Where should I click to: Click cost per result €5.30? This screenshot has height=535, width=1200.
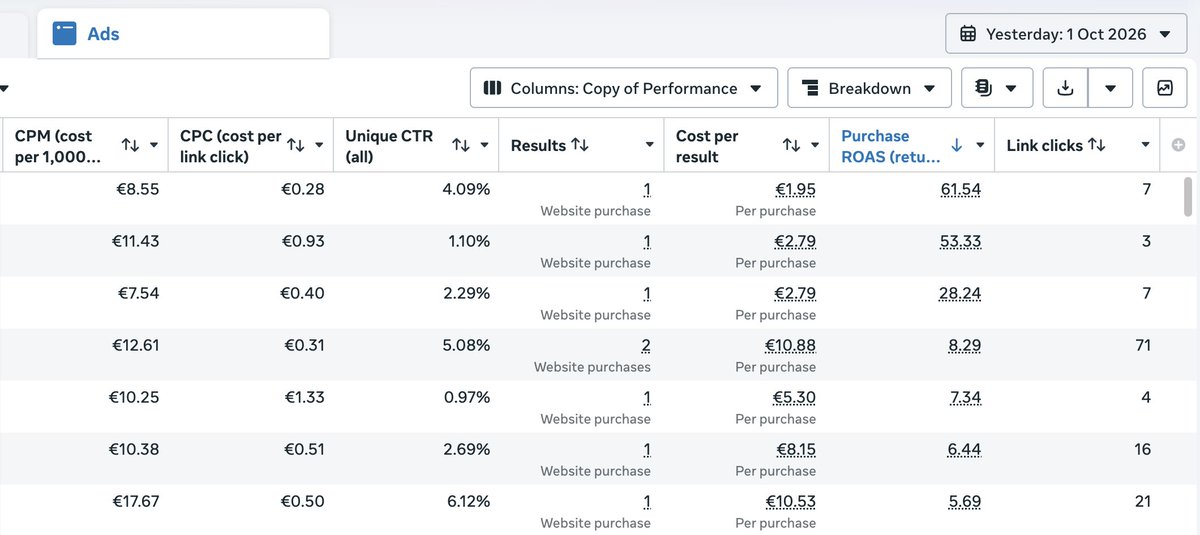click(795, 398)
